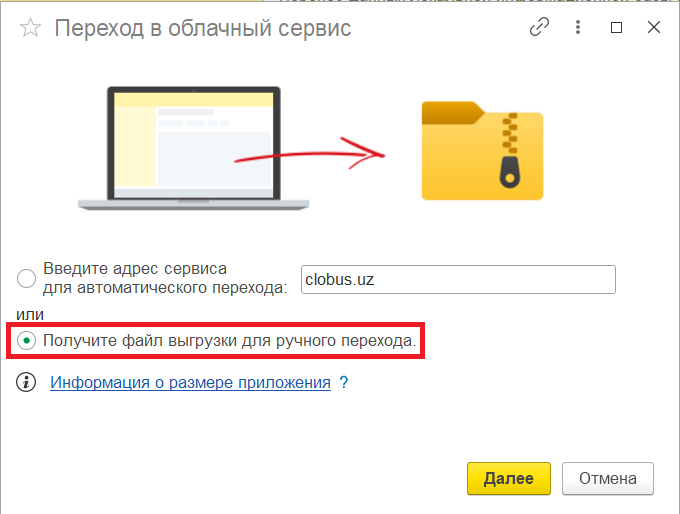The height and width of the screenshot is (514, 680).
Task: Click the question mark help icon
Action: [343, 382]
